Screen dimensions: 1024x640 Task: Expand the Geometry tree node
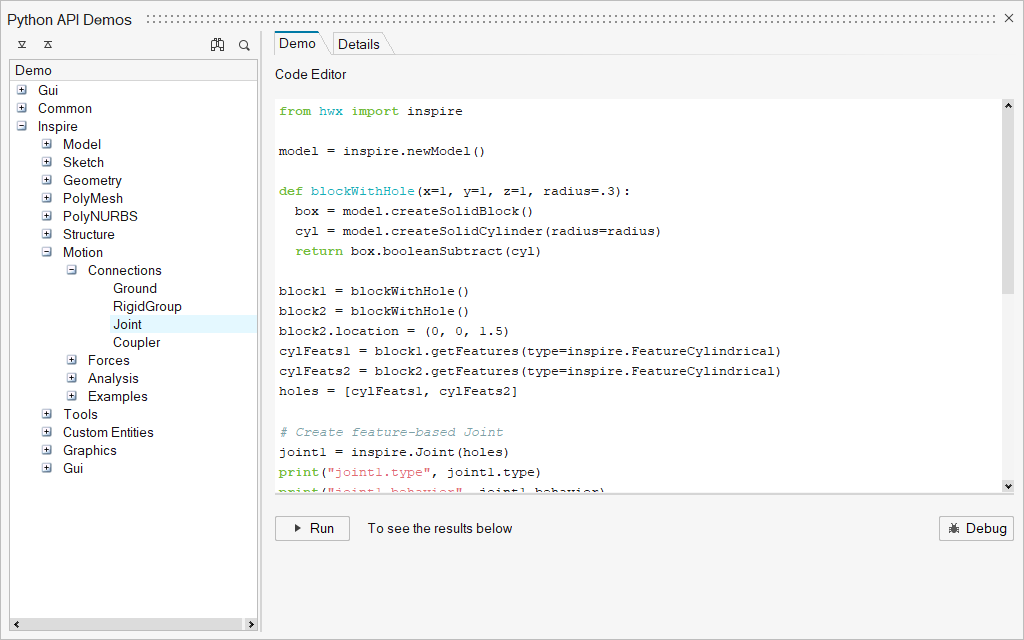(x=47, y=181)
